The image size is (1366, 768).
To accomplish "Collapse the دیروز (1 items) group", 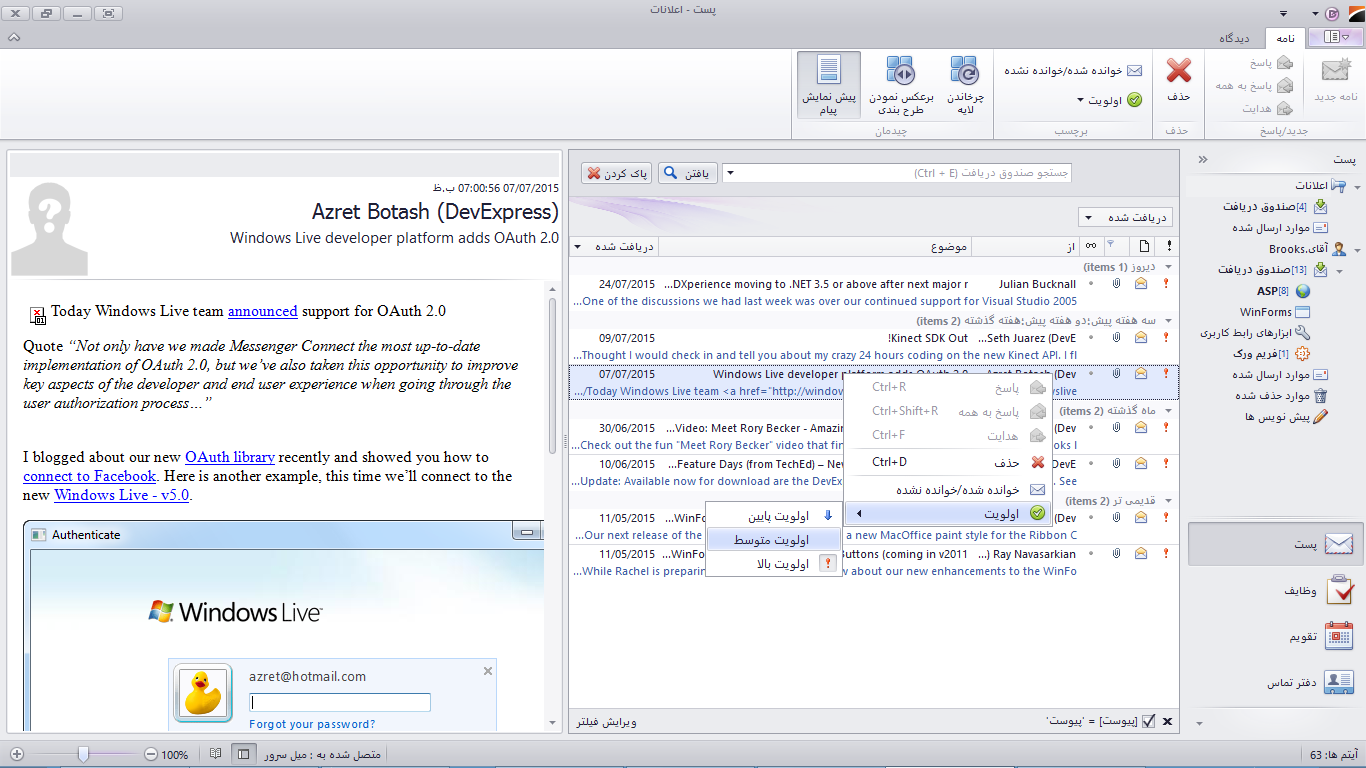I will (1169, 267).
